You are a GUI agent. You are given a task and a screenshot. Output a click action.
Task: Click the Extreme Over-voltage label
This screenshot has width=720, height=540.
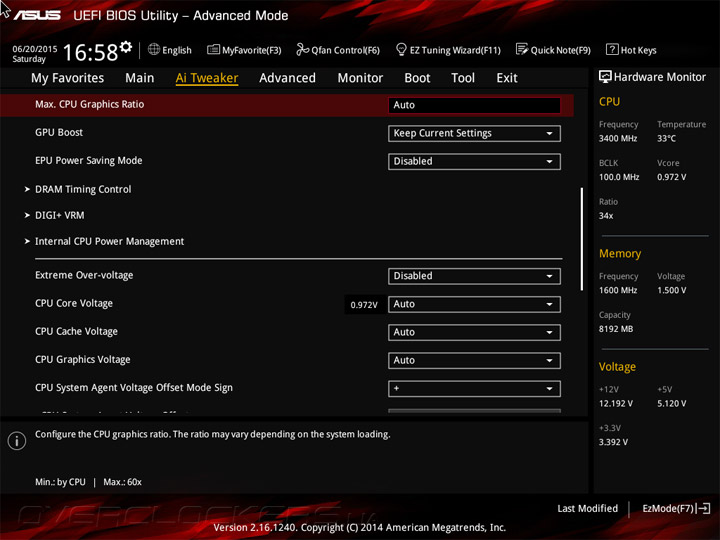pyautogui.click(x=84, y=275)
